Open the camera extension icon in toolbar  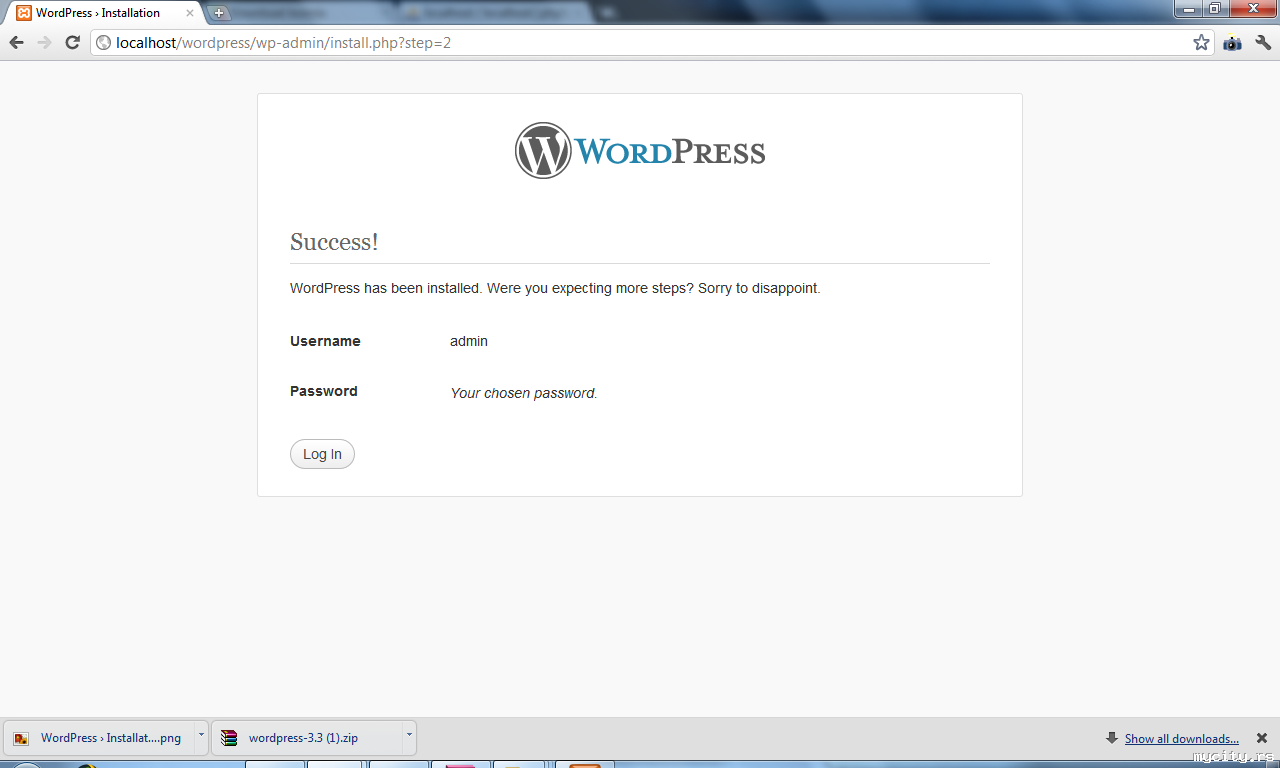tap(1233, 43)
